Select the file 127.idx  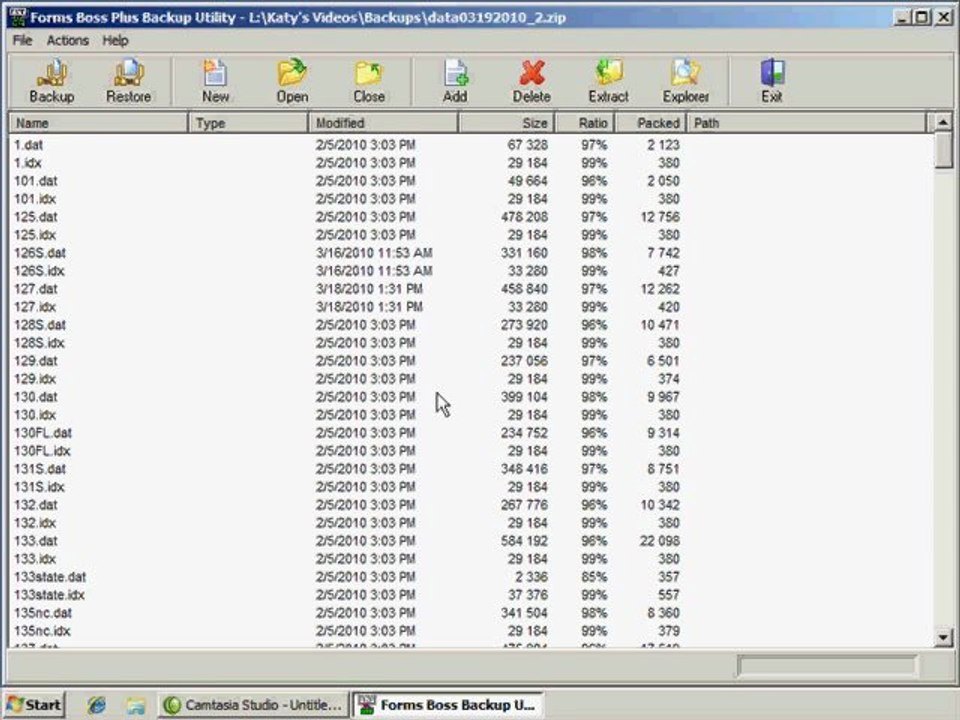(x=35, y=307)
